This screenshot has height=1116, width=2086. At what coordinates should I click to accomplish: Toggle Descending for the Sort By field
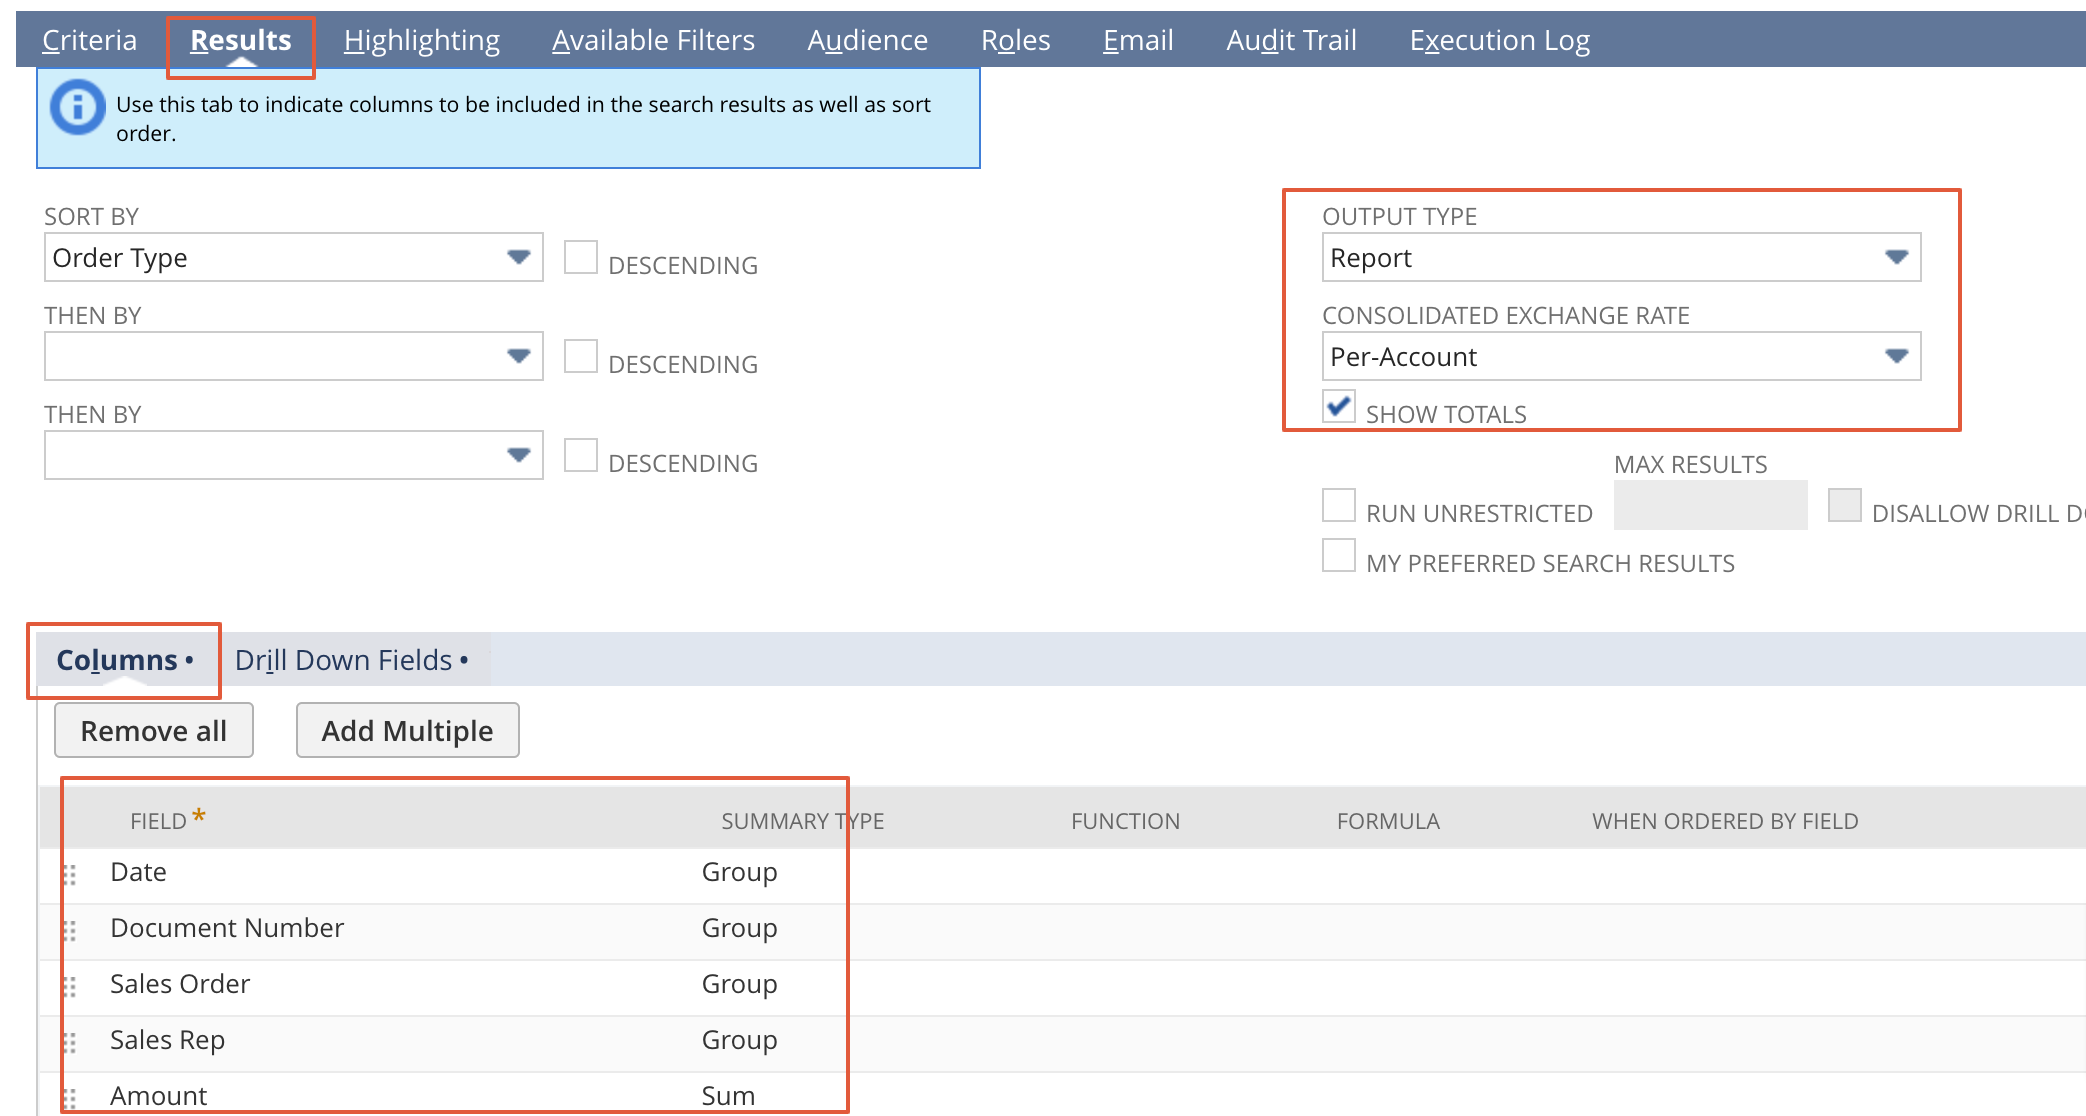(581, 257)
